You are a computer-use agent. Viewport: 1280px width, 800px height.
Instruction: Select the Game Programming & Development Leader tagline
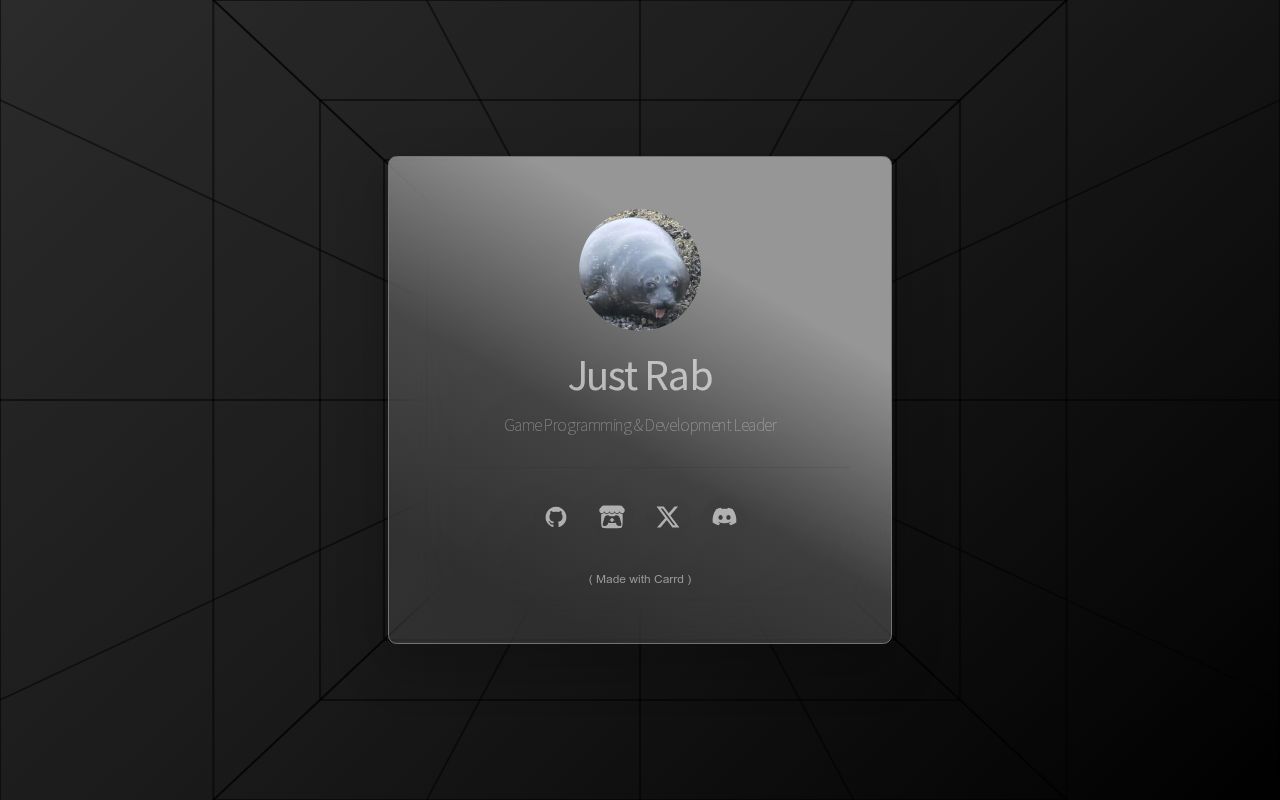click(640, 425)
